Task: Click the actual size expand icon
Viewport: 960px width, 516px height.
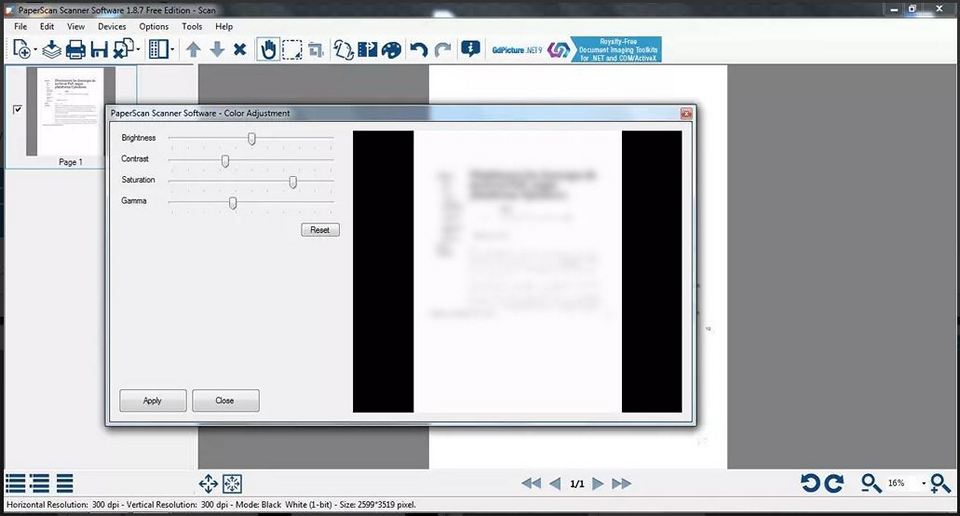Action: click(232, 484)
